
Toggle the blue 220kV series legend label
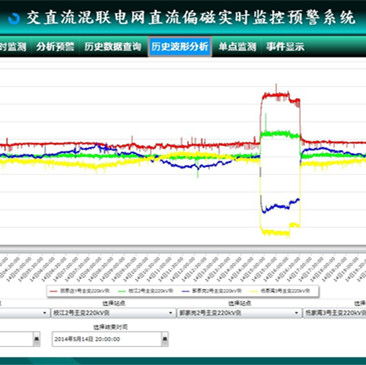(217, 291)
